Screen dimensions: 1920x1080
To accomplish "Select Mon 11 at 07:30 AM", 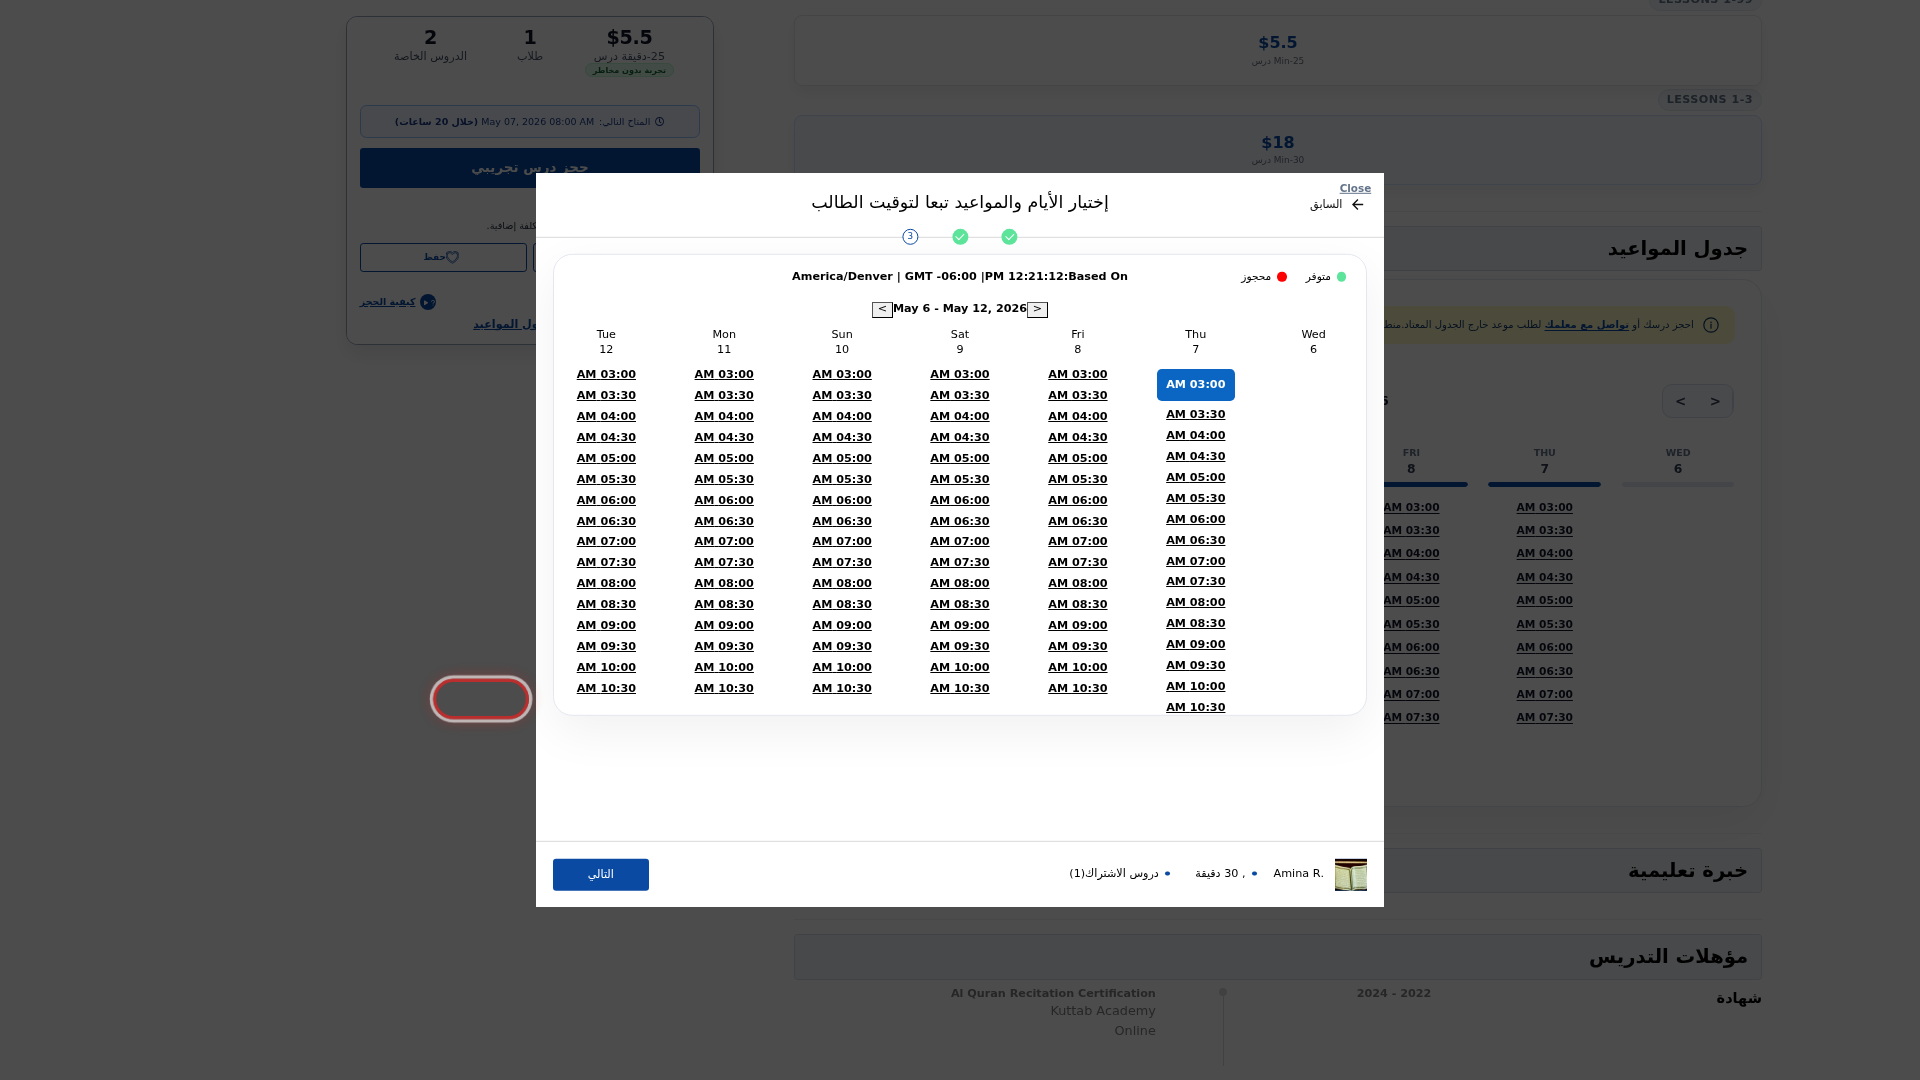I will tap(724, 563).
